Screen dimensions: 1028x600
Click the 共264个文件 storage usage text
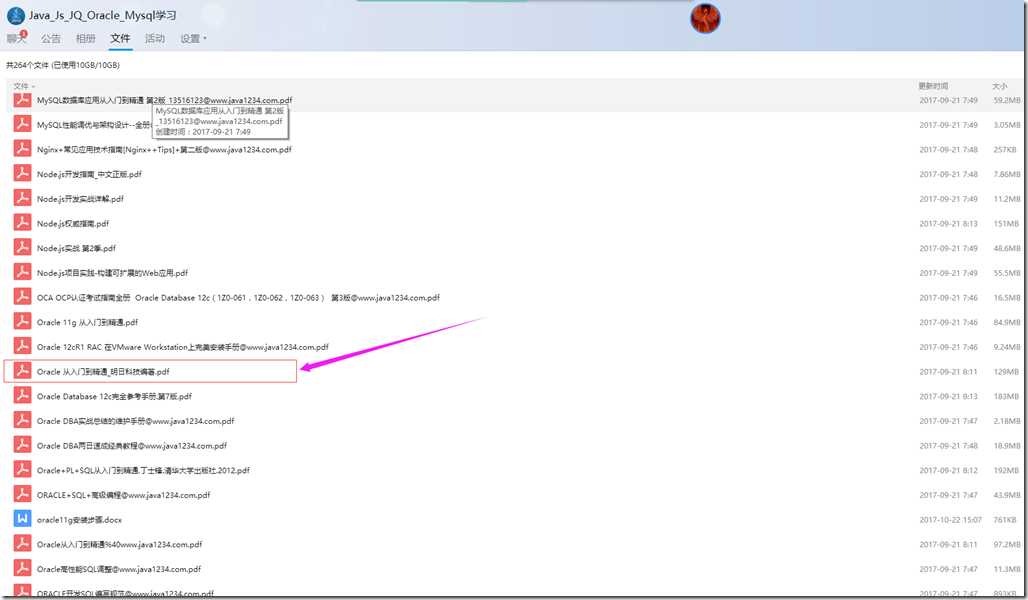point(63,65)
